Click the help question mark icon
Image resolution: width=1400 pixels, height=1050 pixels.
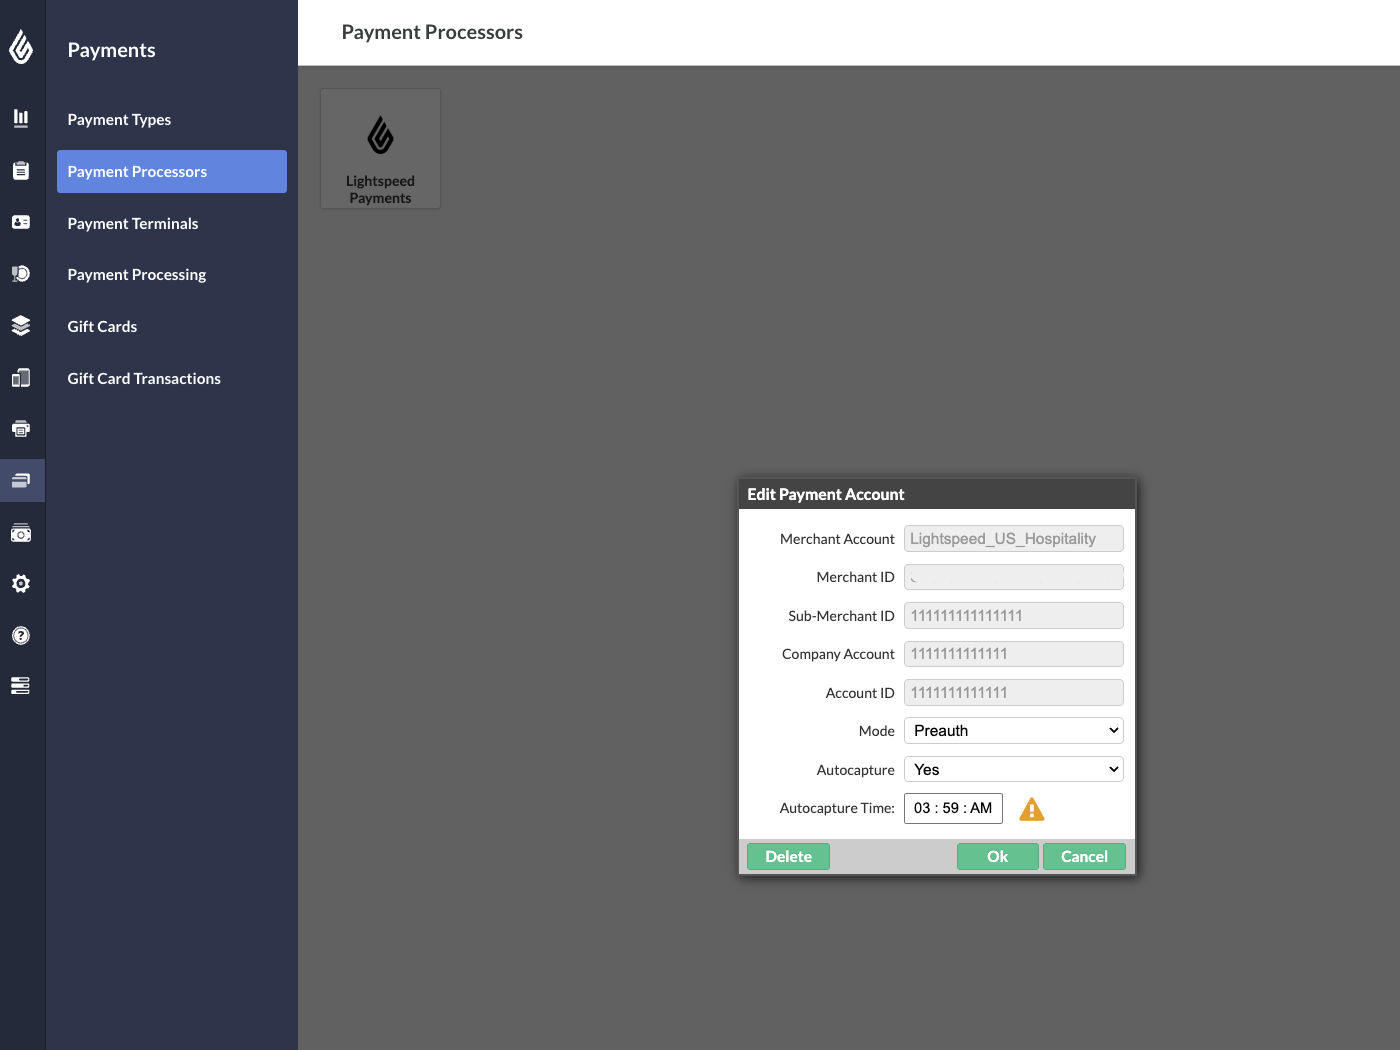[21, 635]
